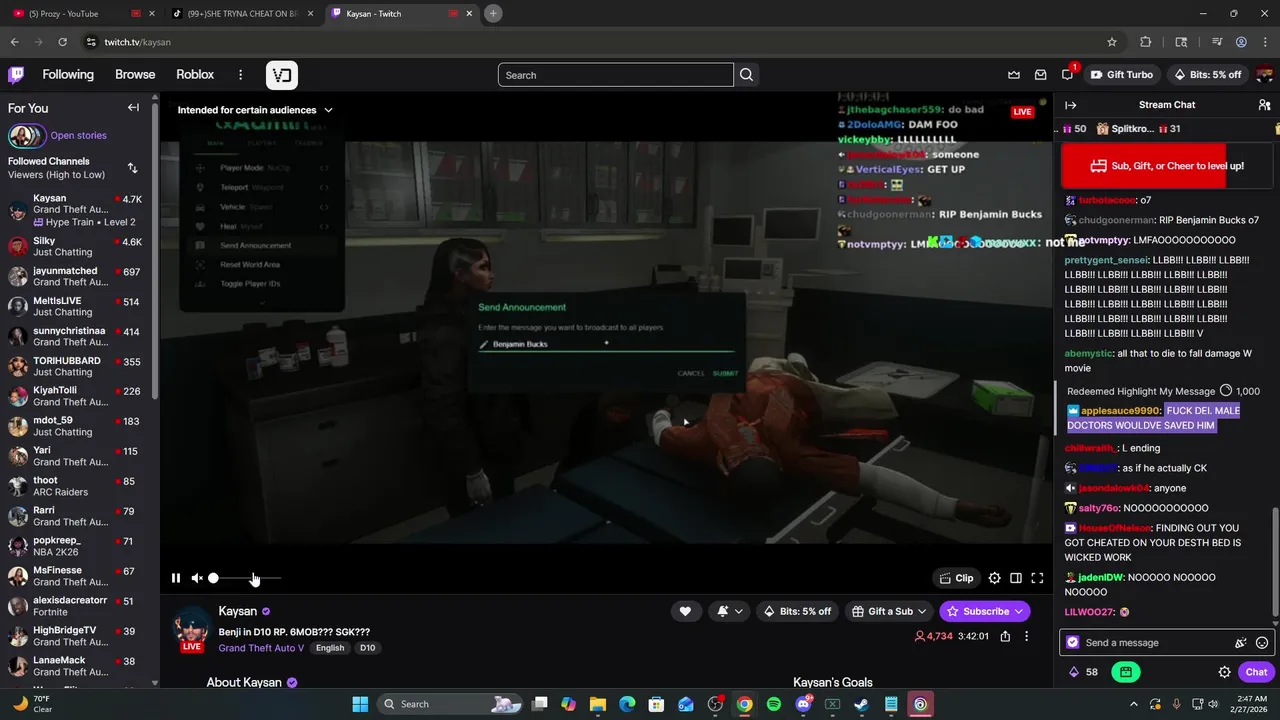Switch to 'SHE TRYNA CHEAT' TikTok tab
The image size is (1280, 720).
[244, 14]
